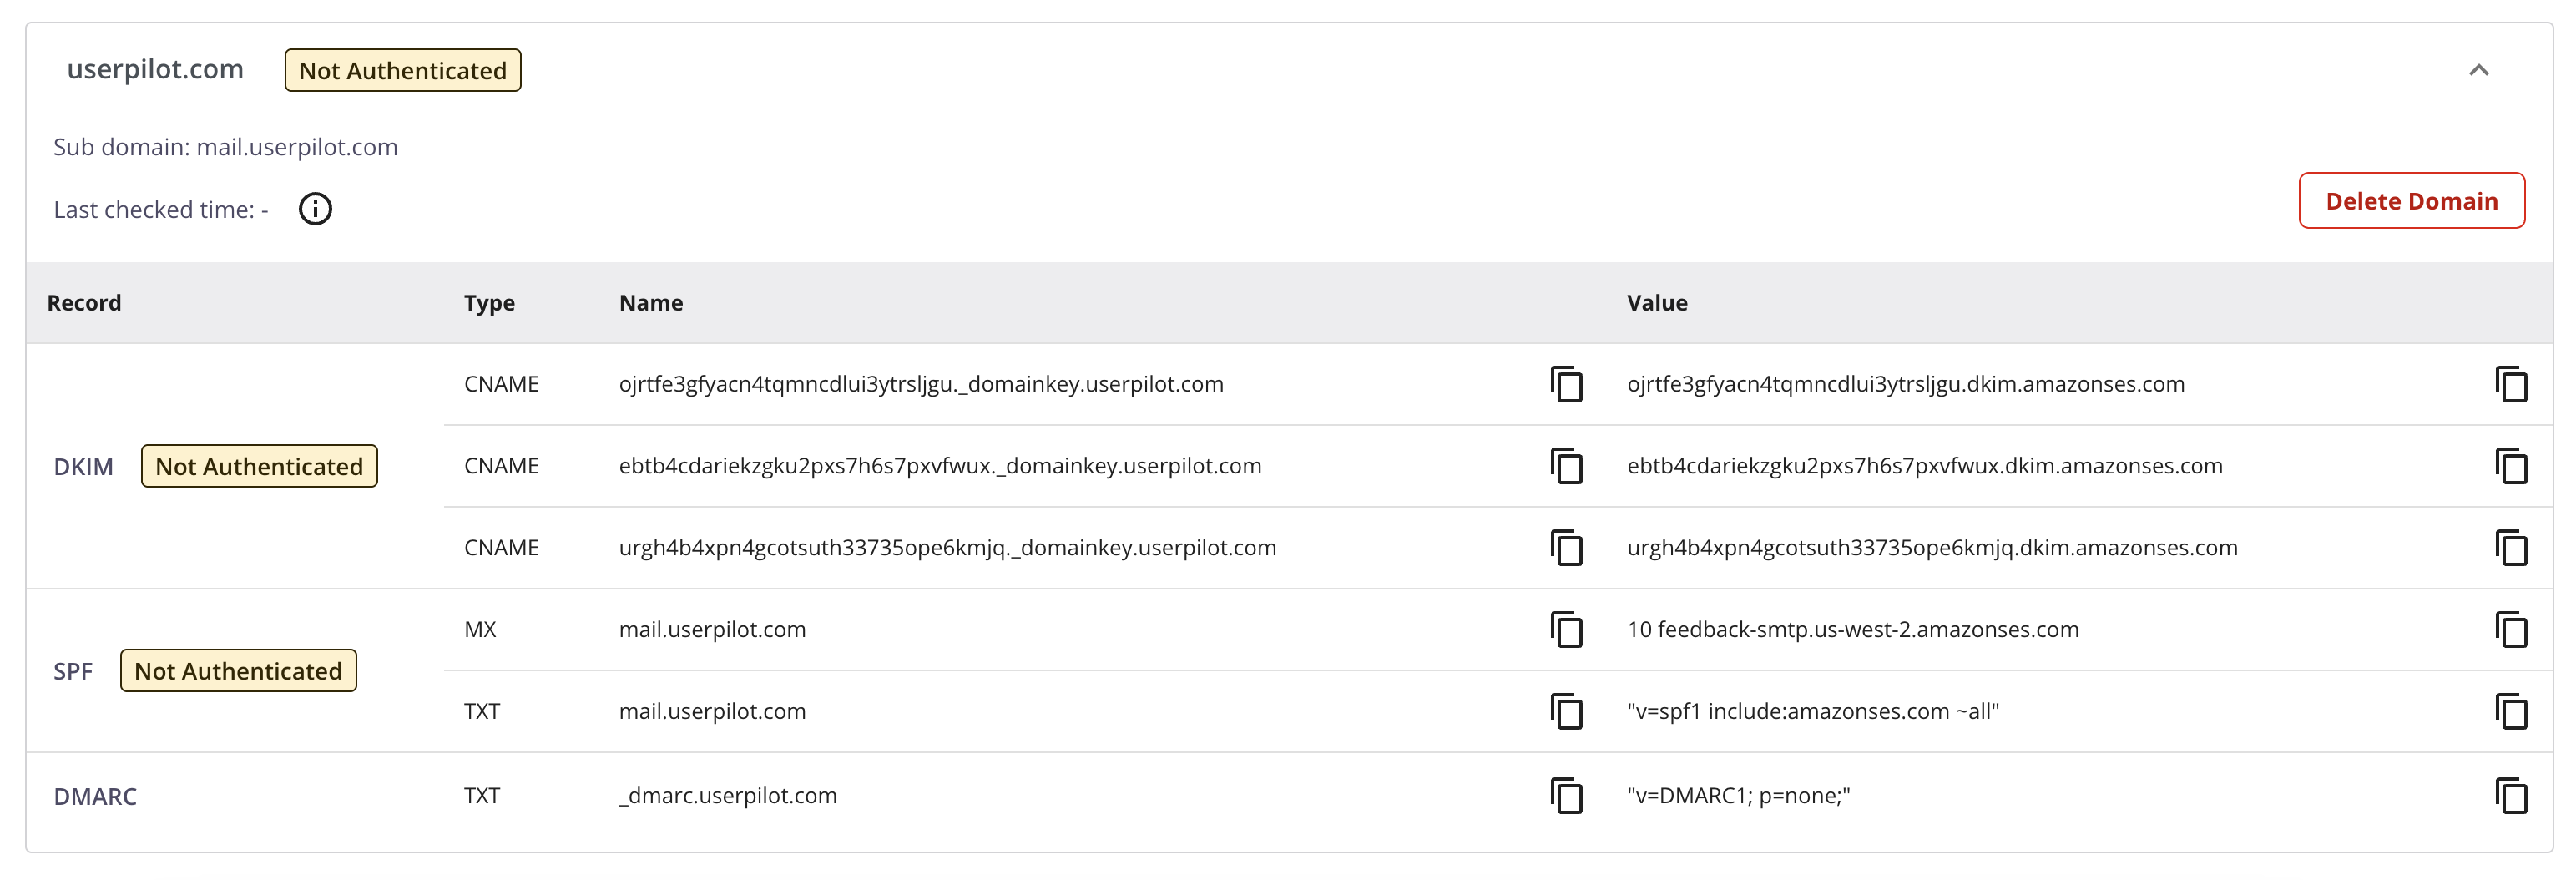Select '10 feedback-smtp.us-west-2.amazonses.com' value
The width and height of the screenshot is (2576, 880).
(1852, 630)
